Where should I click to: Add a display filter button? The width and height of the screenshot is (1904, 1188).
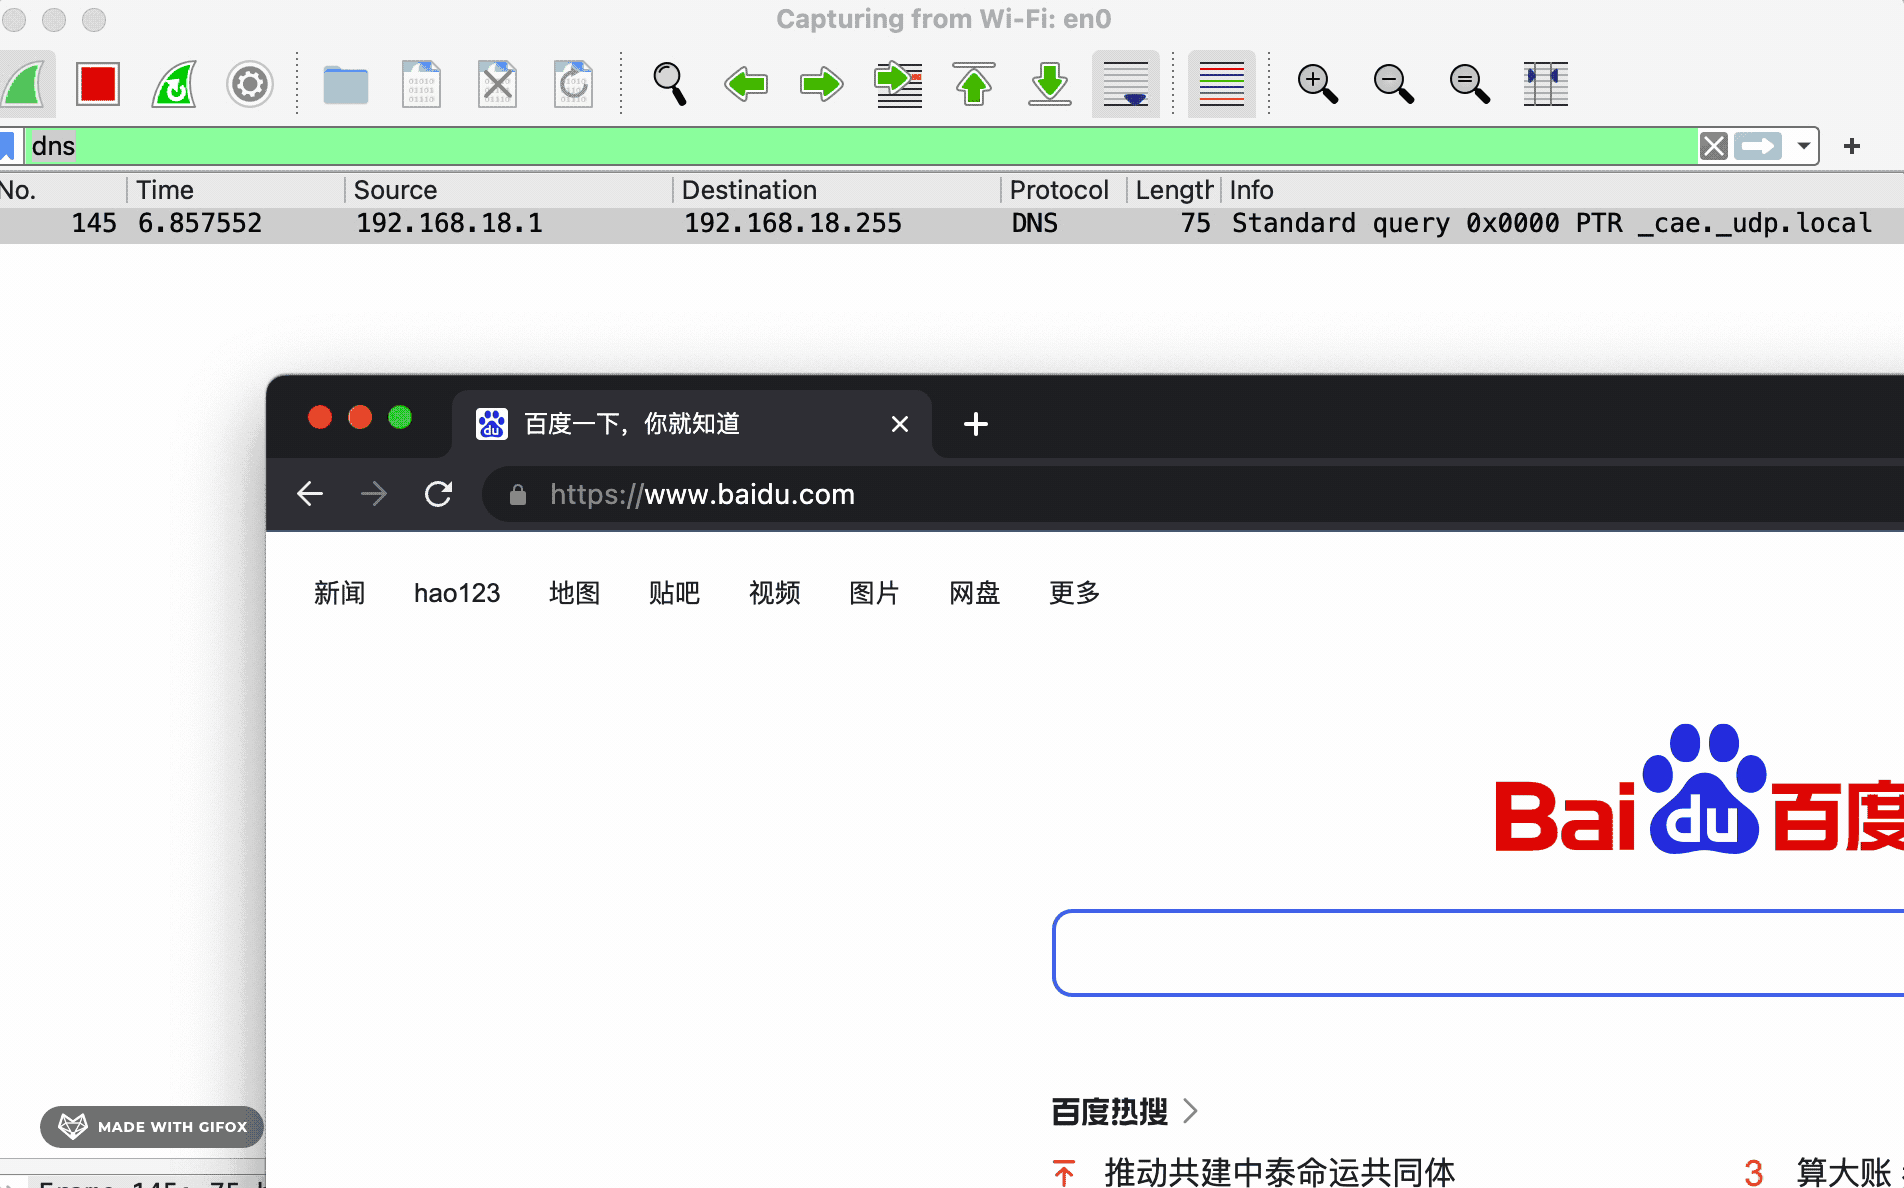tap(1852, 146)
